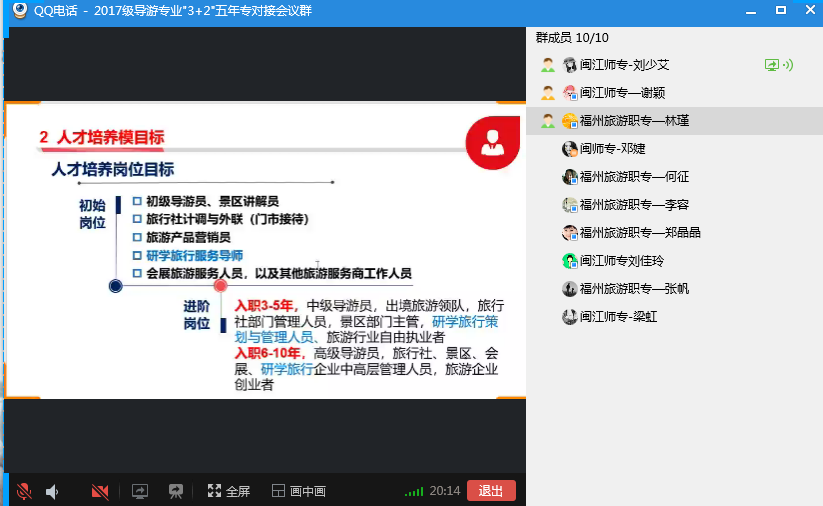Toggle the disabled camera icon

click(x=100, y=491)
